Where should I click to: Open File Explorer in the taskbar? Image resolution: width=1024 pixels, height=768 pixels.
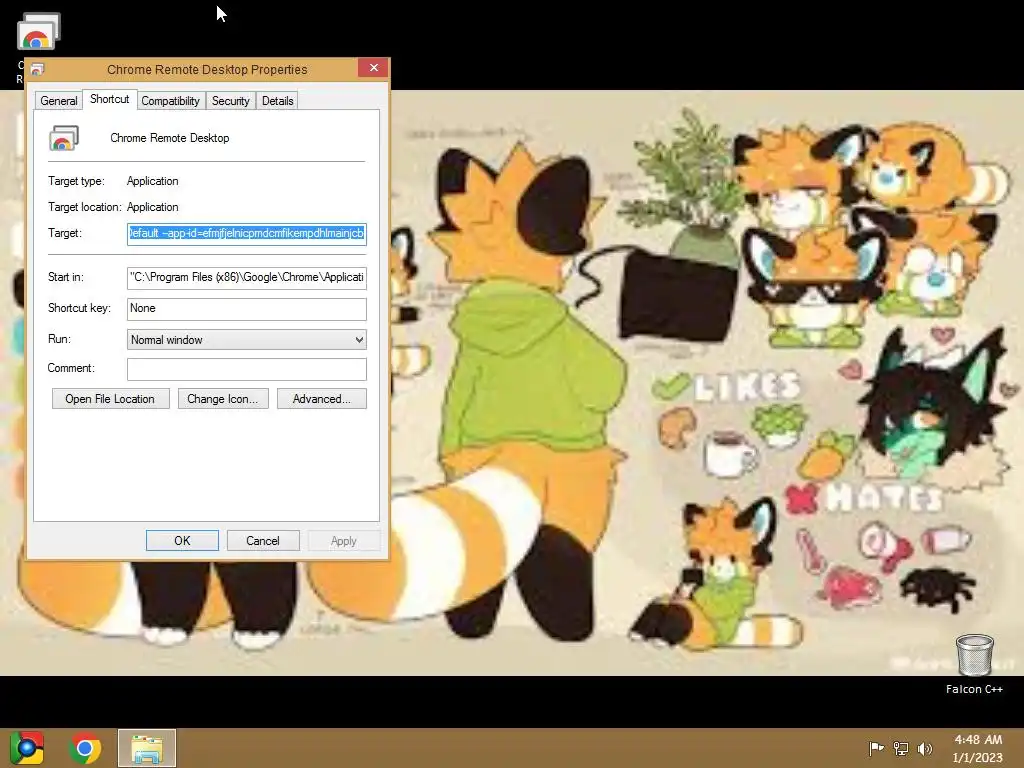pyautogui.click(x=147, y=748)
